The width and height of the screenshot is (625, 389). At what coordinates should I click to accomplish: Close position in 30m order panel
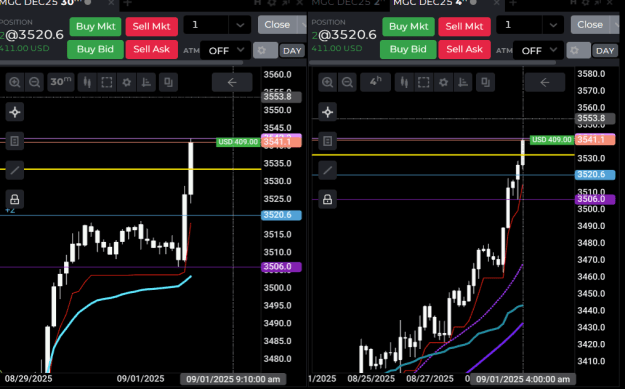click(277, 25)
